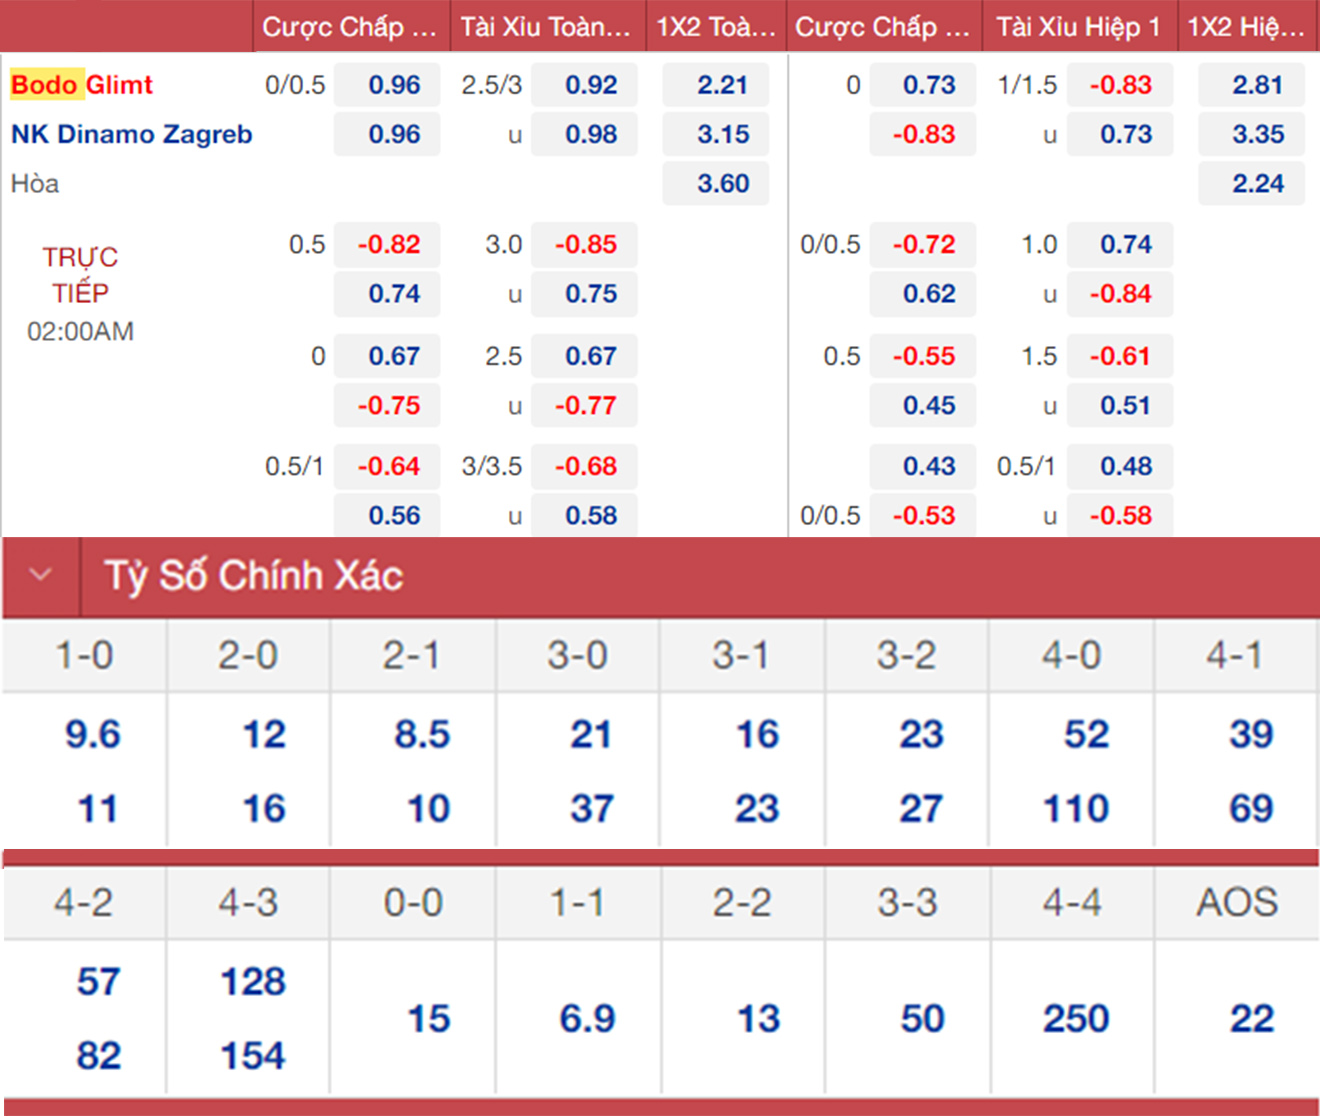1320x1116 pixels.
Task: Select the Tài Xỉu Toàn column header
Action: click(545, 27)
